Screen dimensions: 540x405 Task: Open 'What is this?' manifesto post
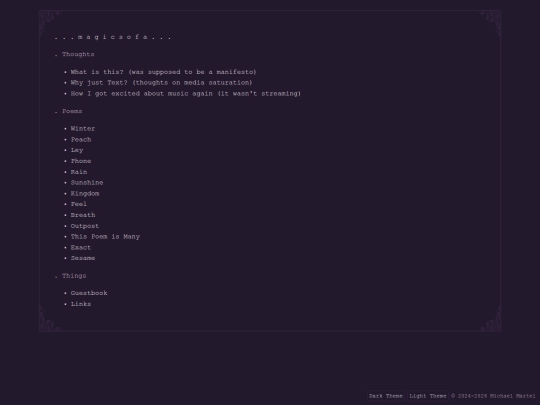(164, 72)
